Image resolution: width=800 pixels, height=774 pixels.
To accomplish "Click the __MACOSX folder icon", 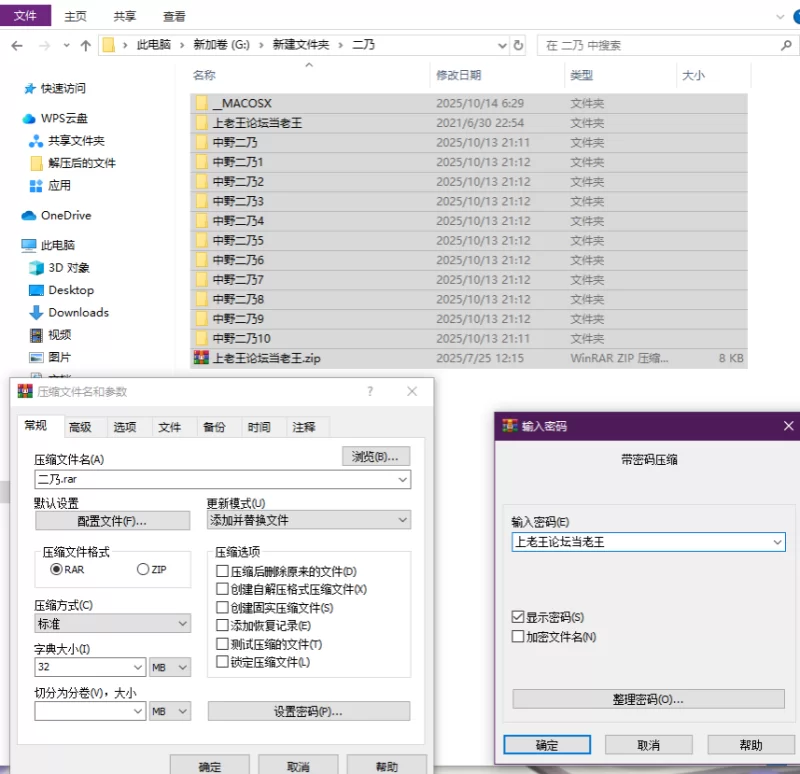I will [x=201, y=103].
